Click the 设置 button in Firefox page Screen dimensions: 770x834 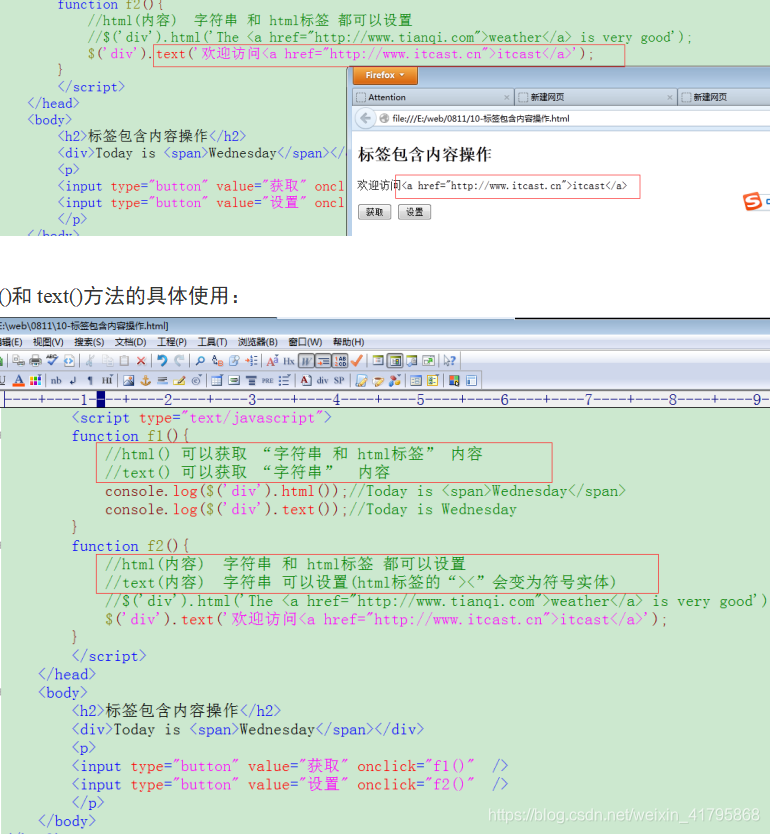pyautogui.click(x=414, y=212)
